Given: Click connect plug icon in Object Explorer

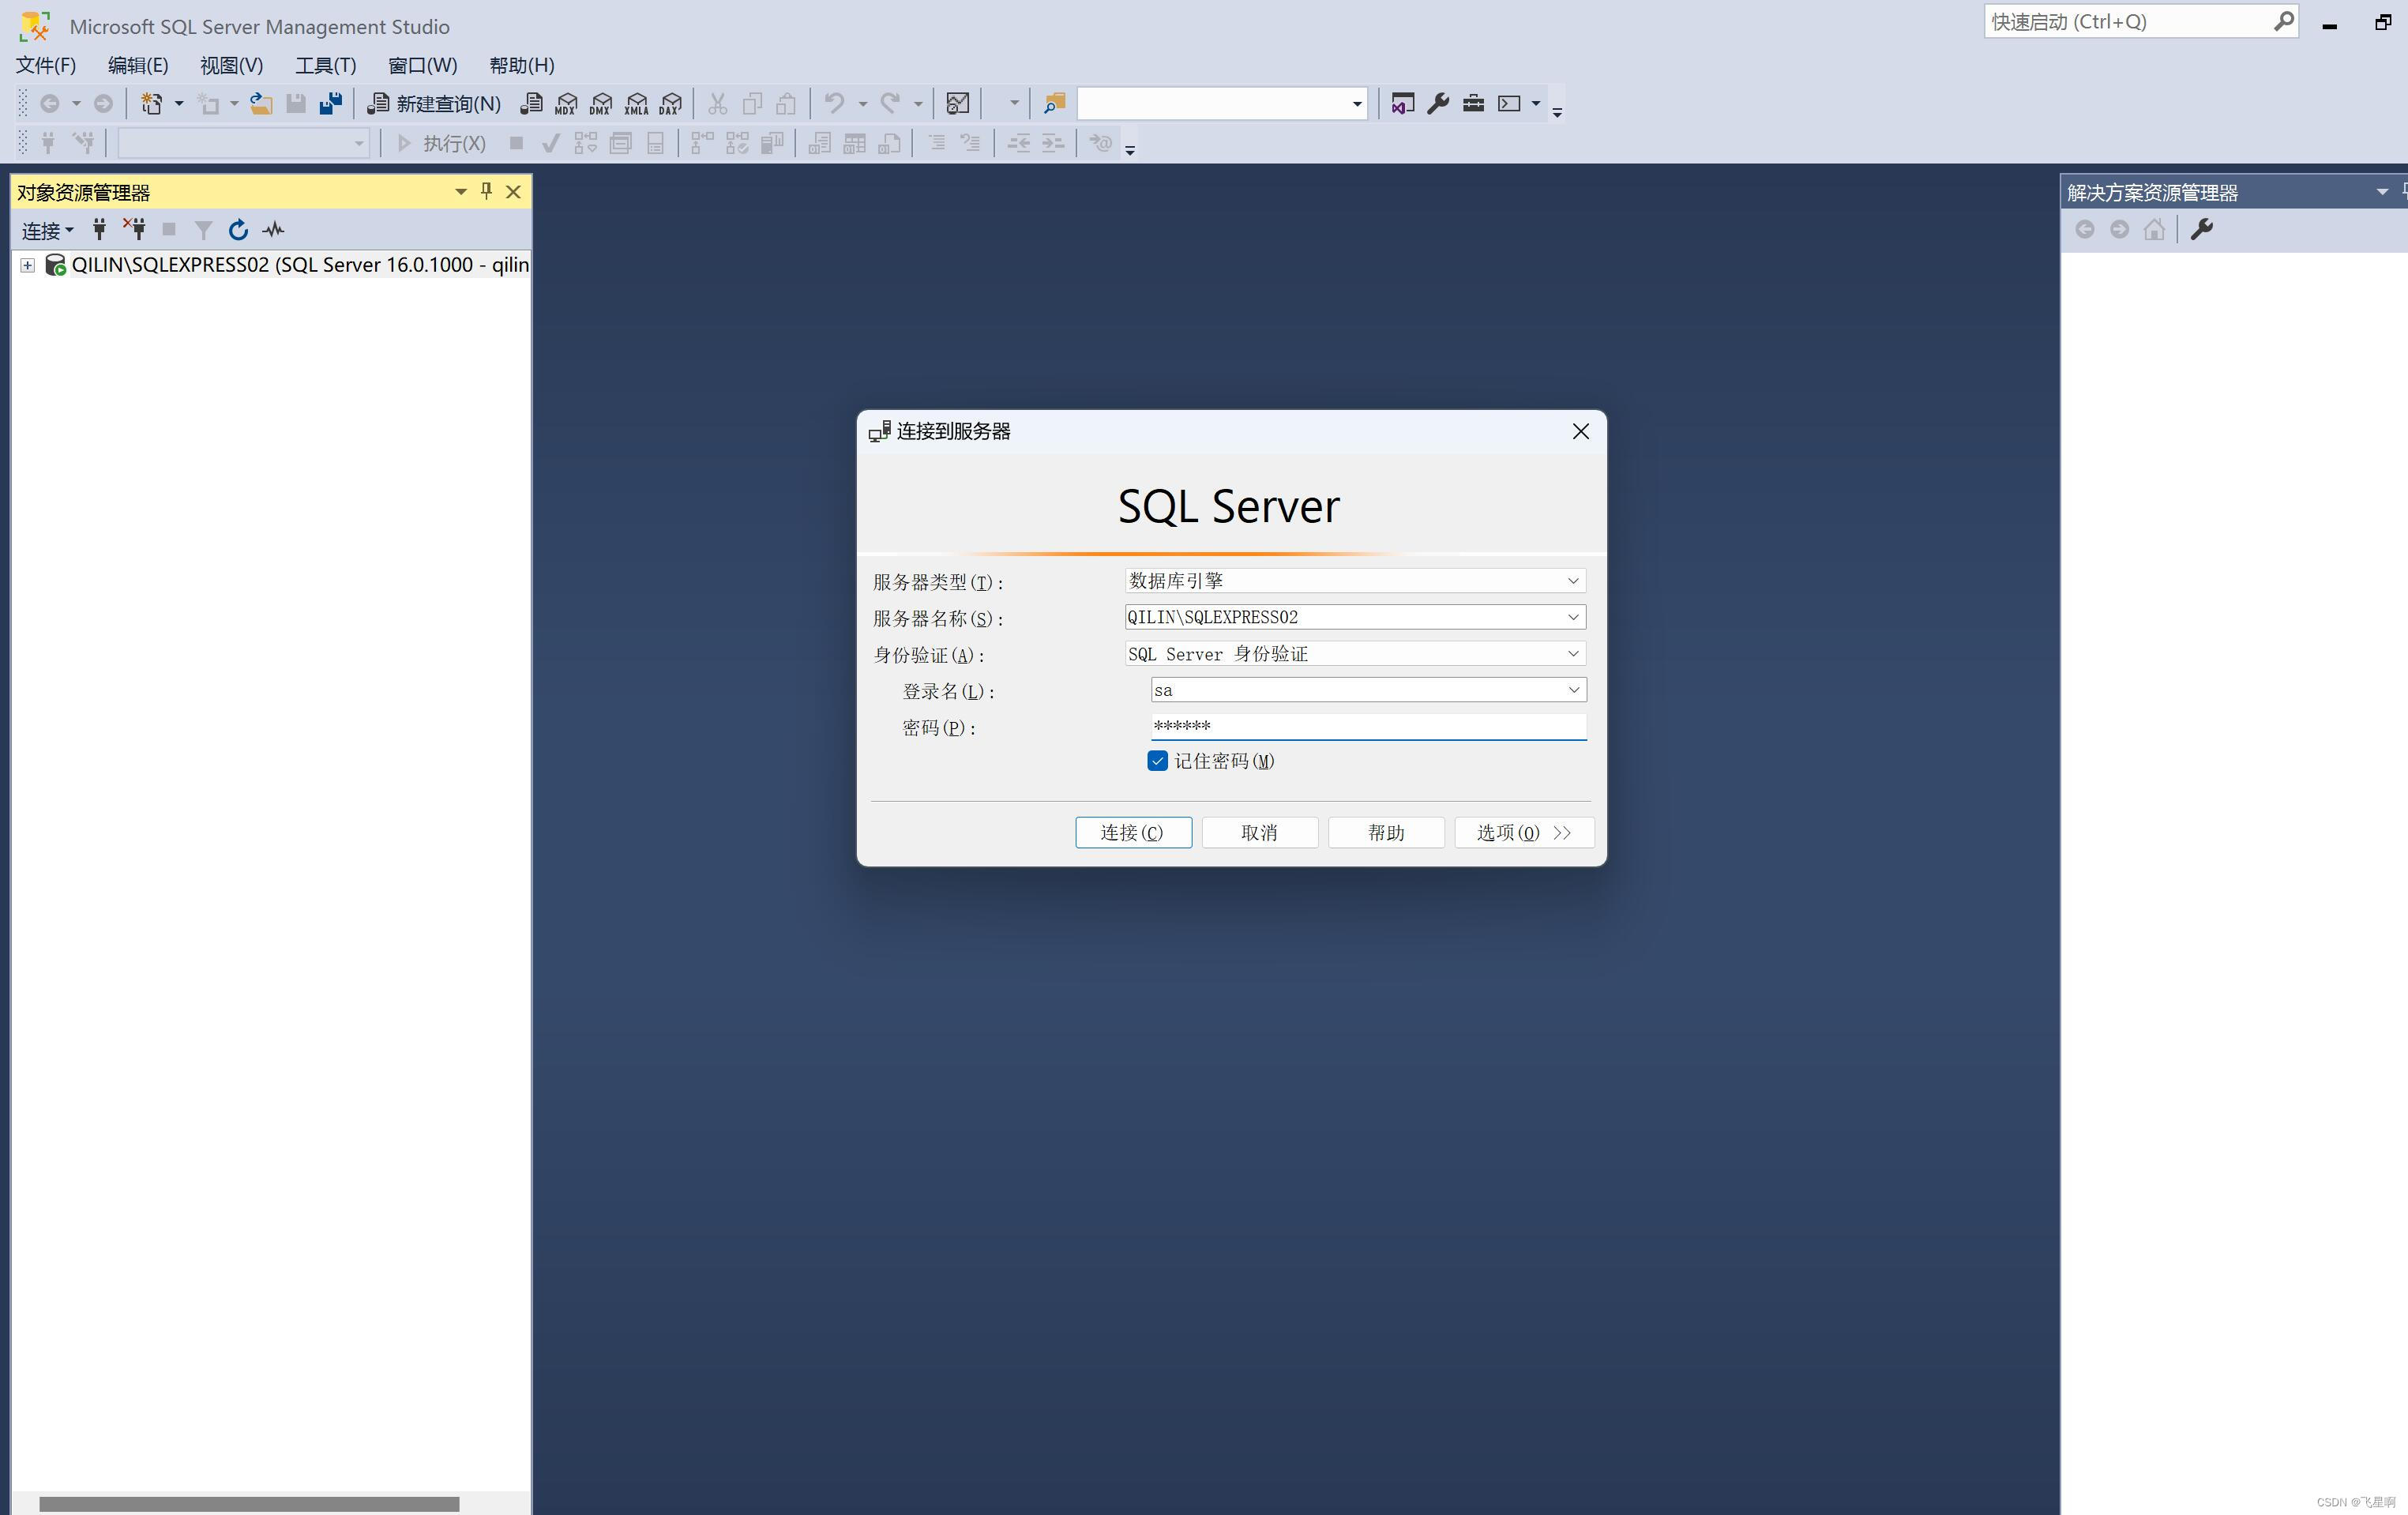Looking at the screenshot, I should pos(99,230).
